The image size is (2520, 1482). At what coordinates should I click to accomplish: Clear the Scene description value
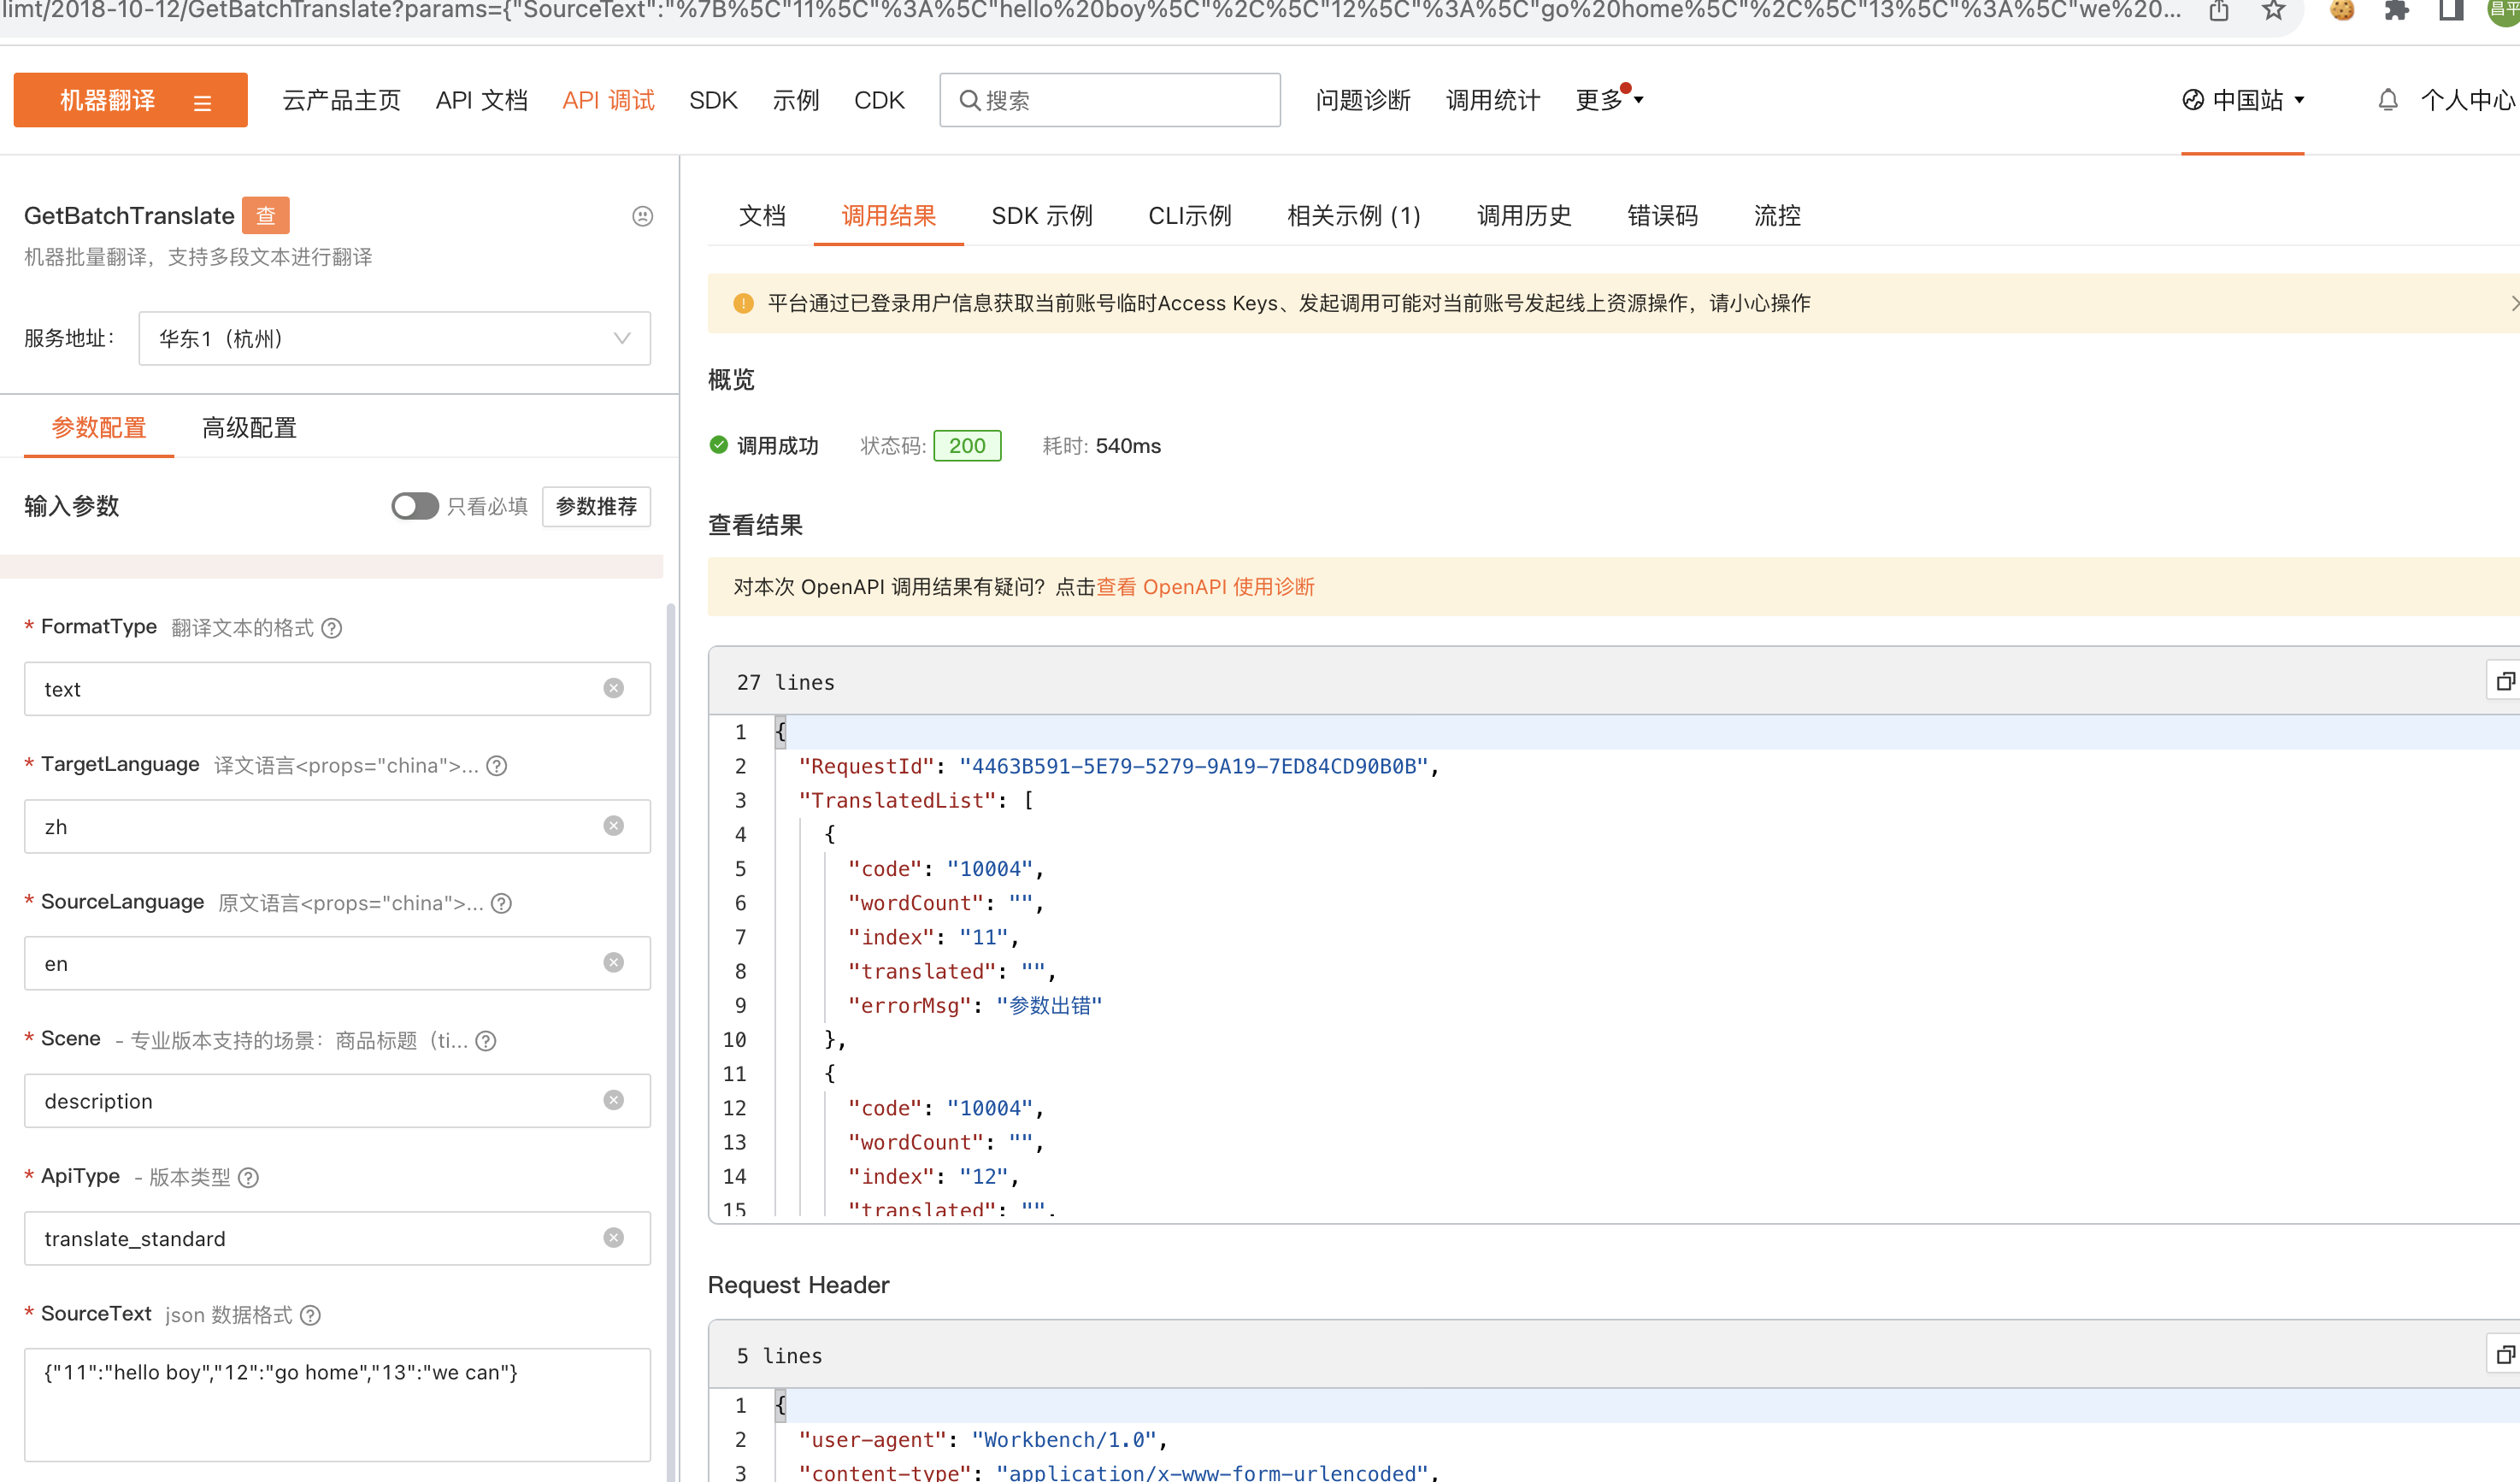click(x=614, y=1100)
